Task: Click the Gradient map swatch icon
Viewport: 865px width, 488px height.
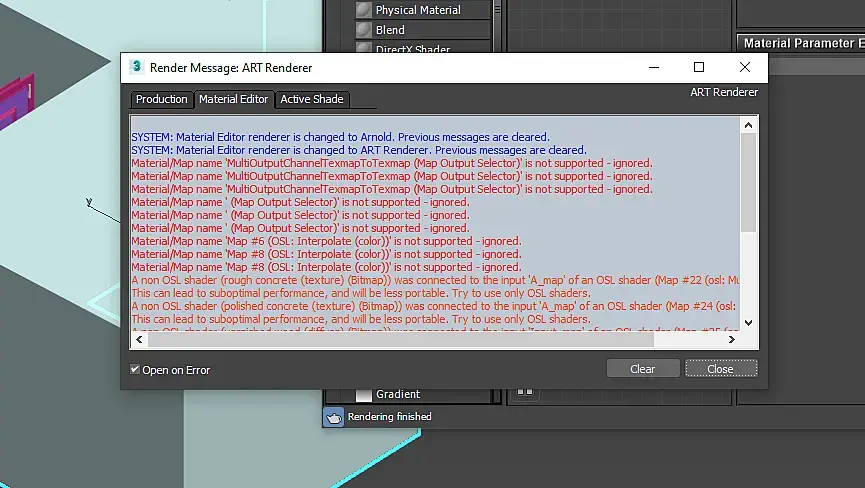Action: pos(364,395)
